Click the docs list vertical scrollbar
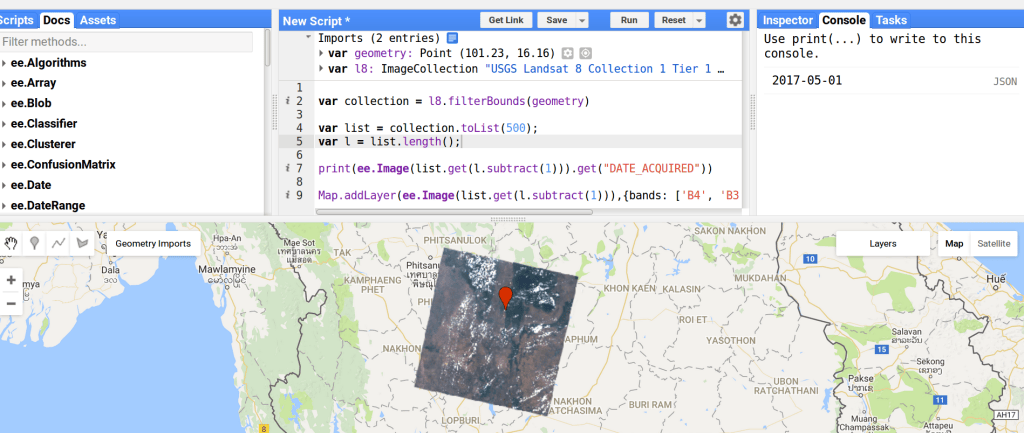Viewport: 1024px width, 433px height. click(266, 48)
